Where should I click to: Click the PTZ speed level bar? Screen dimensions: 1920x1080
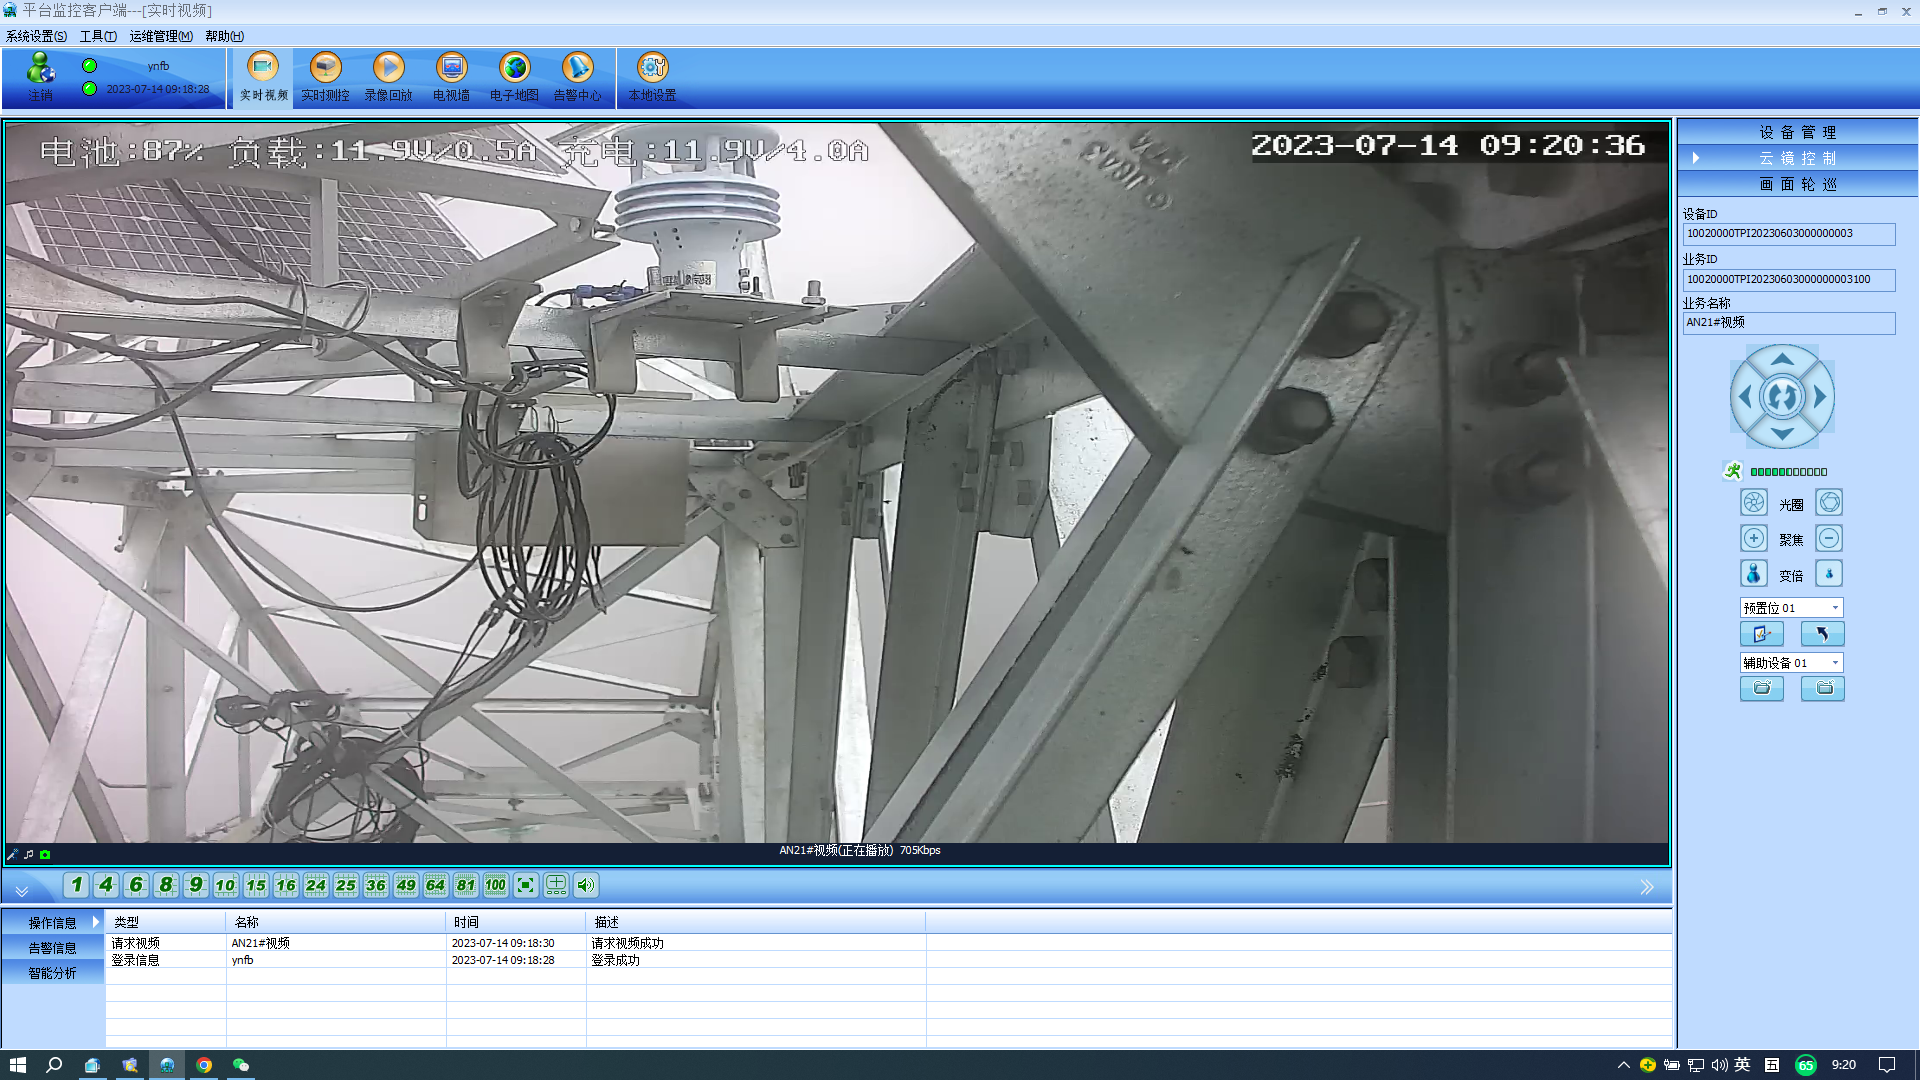tap(1788, 472)
